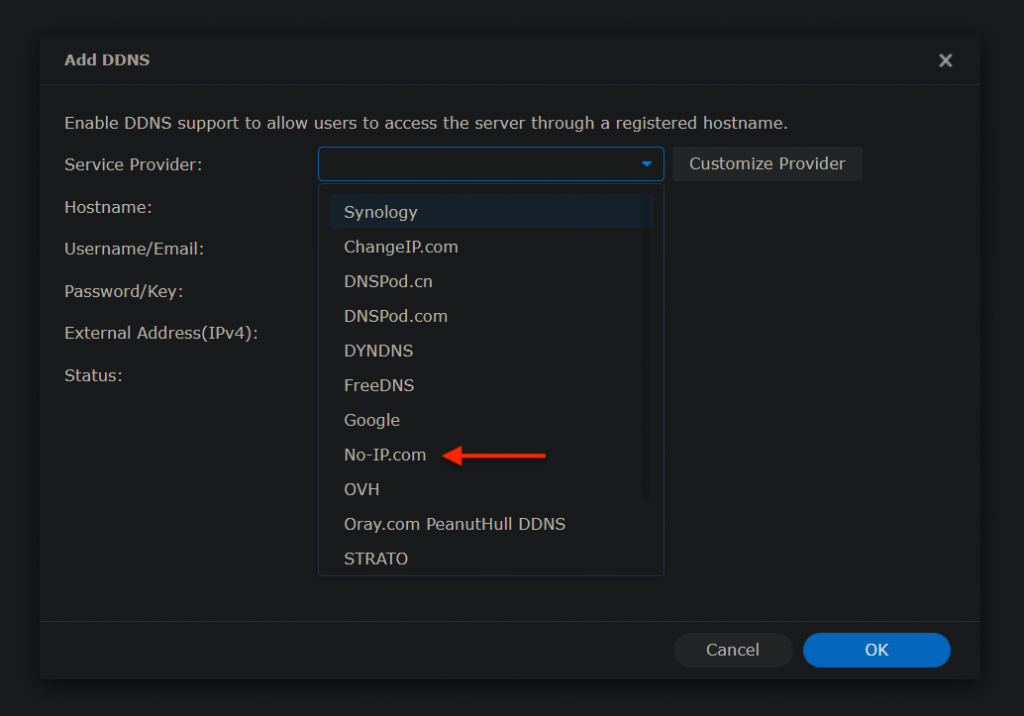
Task: Pick STRATO from the dropdown list
Action: 376,559
